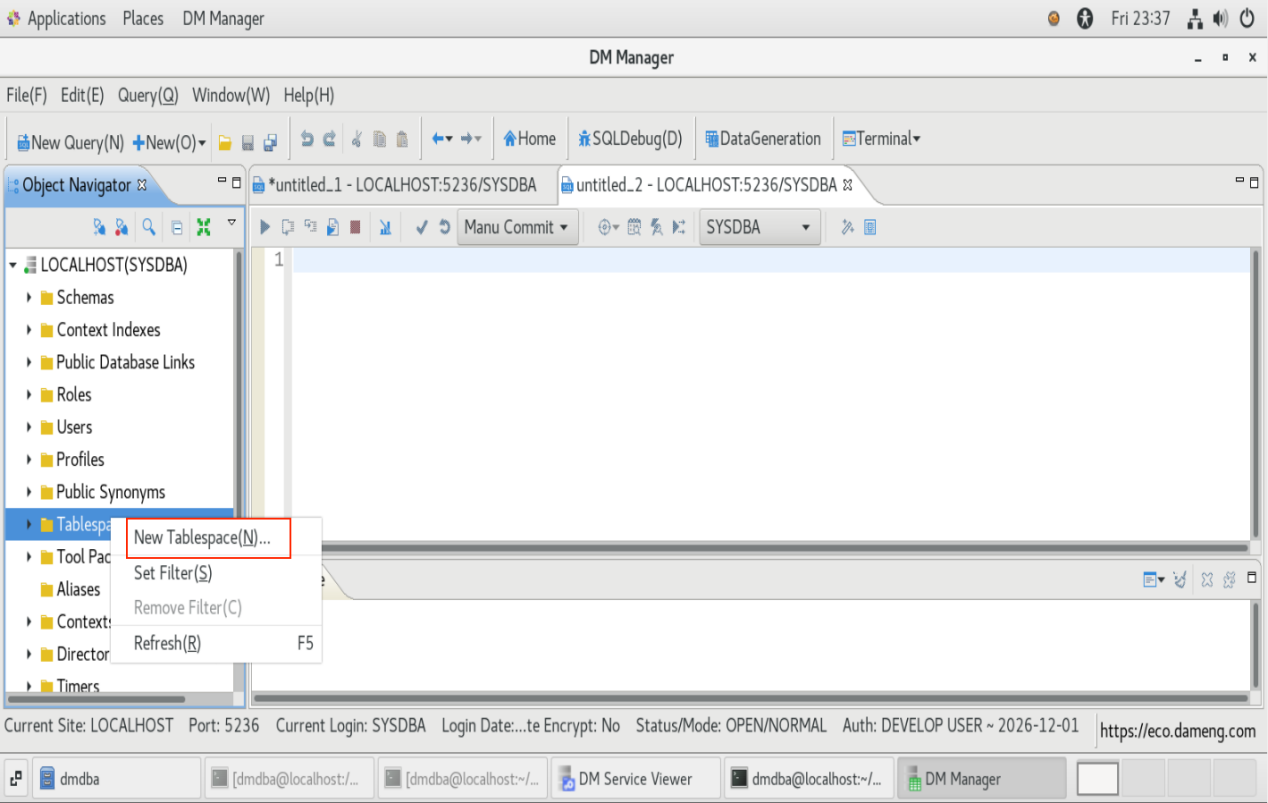Image resolution: width=1268 pixels, height=803 pixels.
Task: Expand the Context Indexes folder
Action: (x=29, y=330)
